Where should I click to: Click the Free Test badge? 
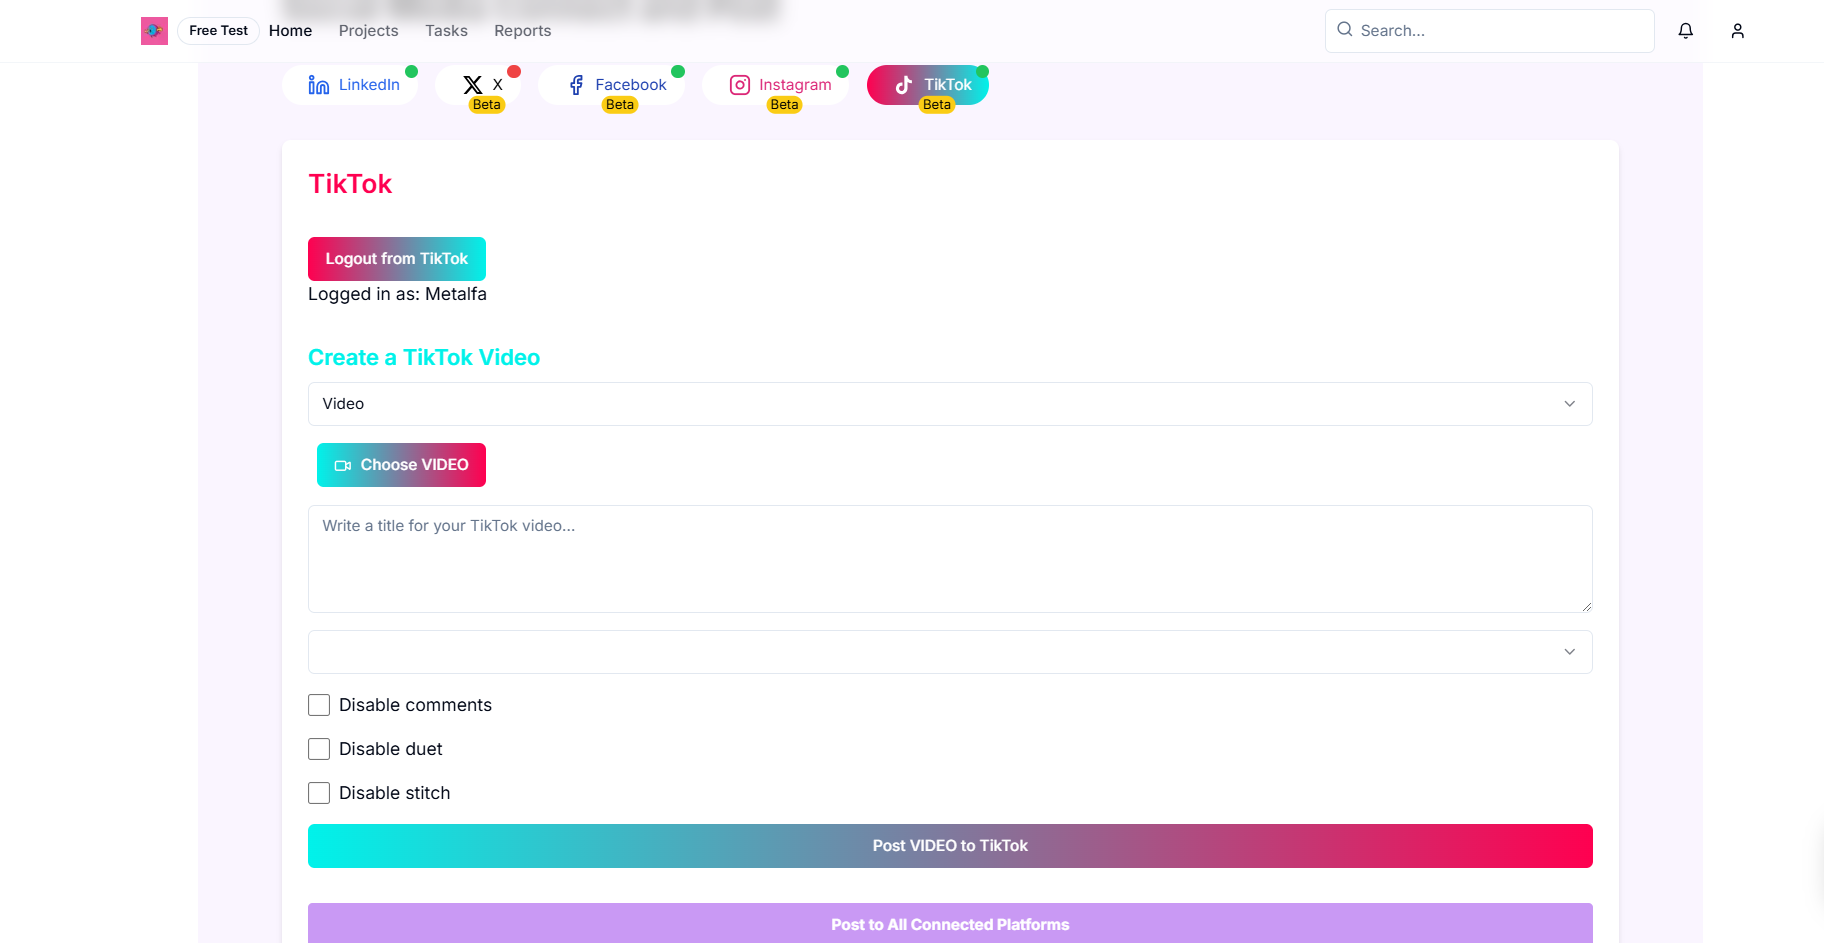pos(219,31)
